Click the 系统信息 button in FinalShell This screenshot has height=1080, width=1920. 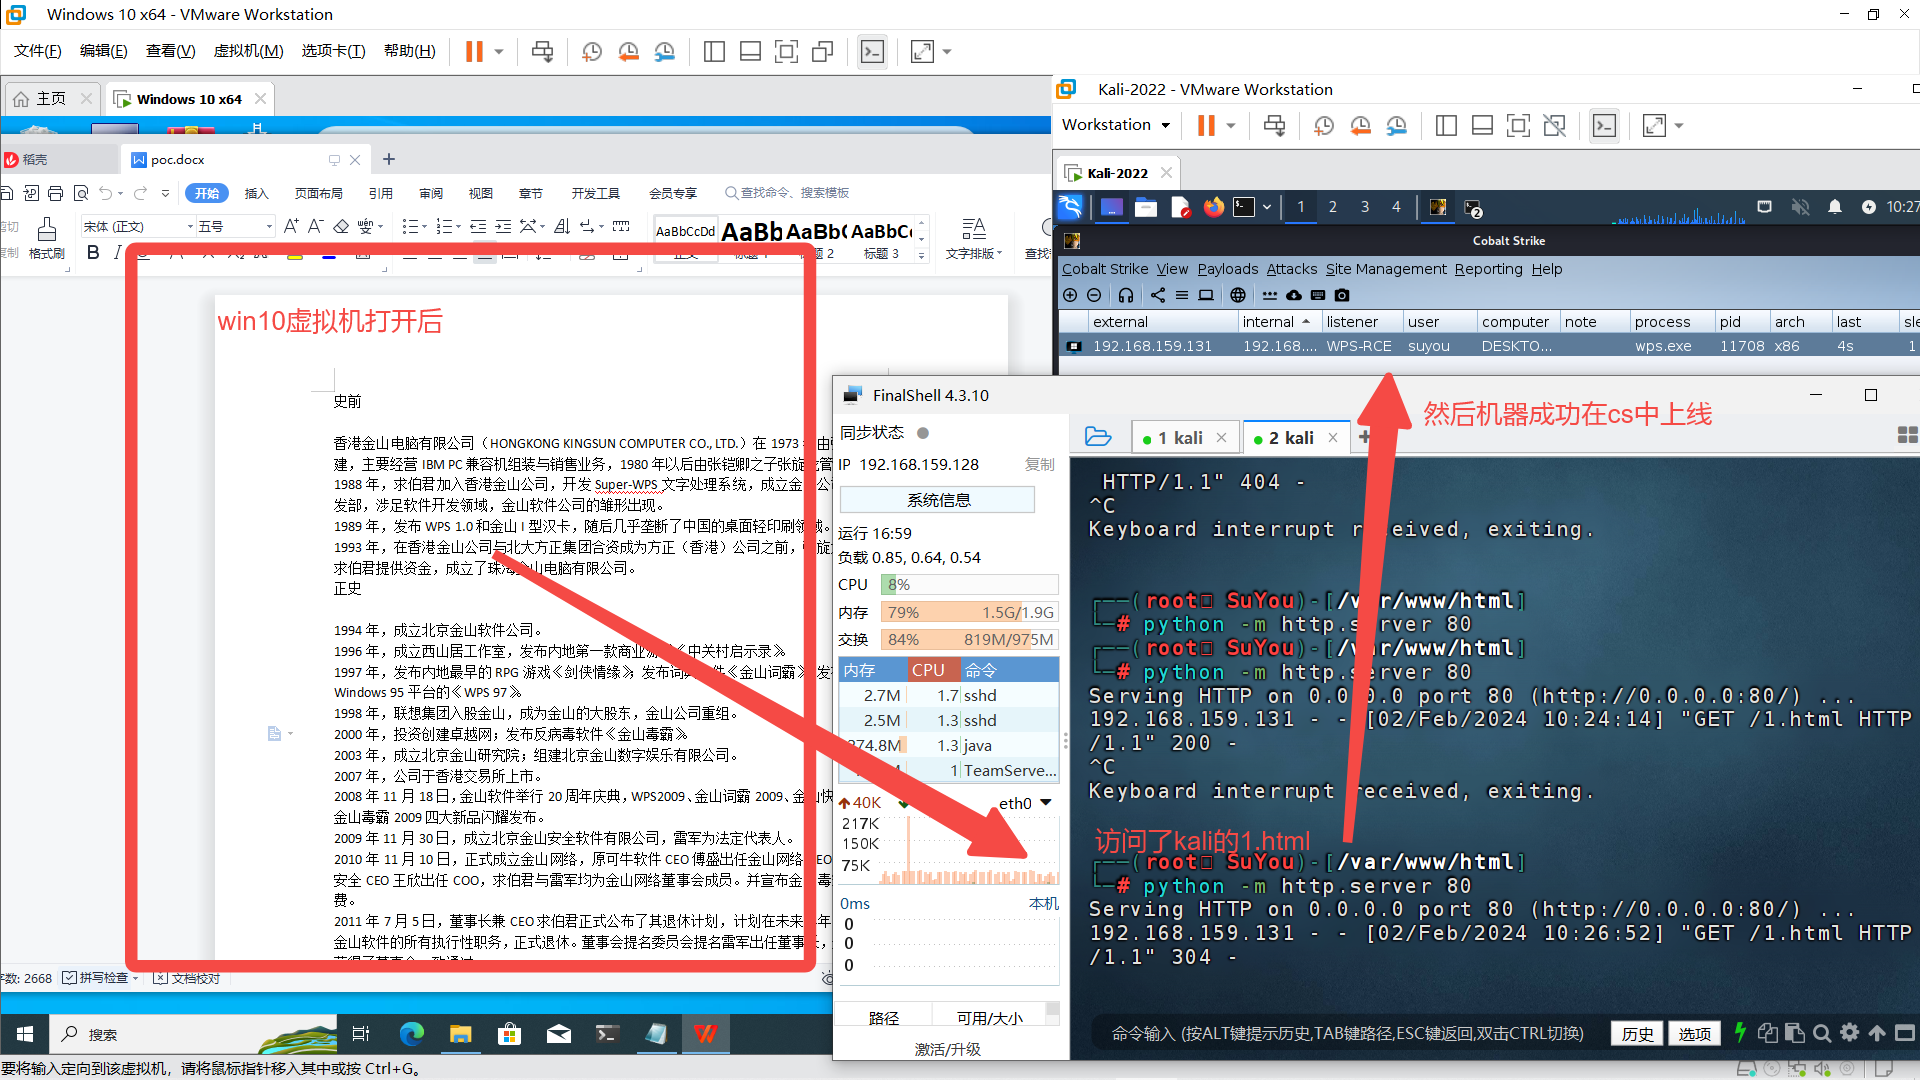click(937, 500)
